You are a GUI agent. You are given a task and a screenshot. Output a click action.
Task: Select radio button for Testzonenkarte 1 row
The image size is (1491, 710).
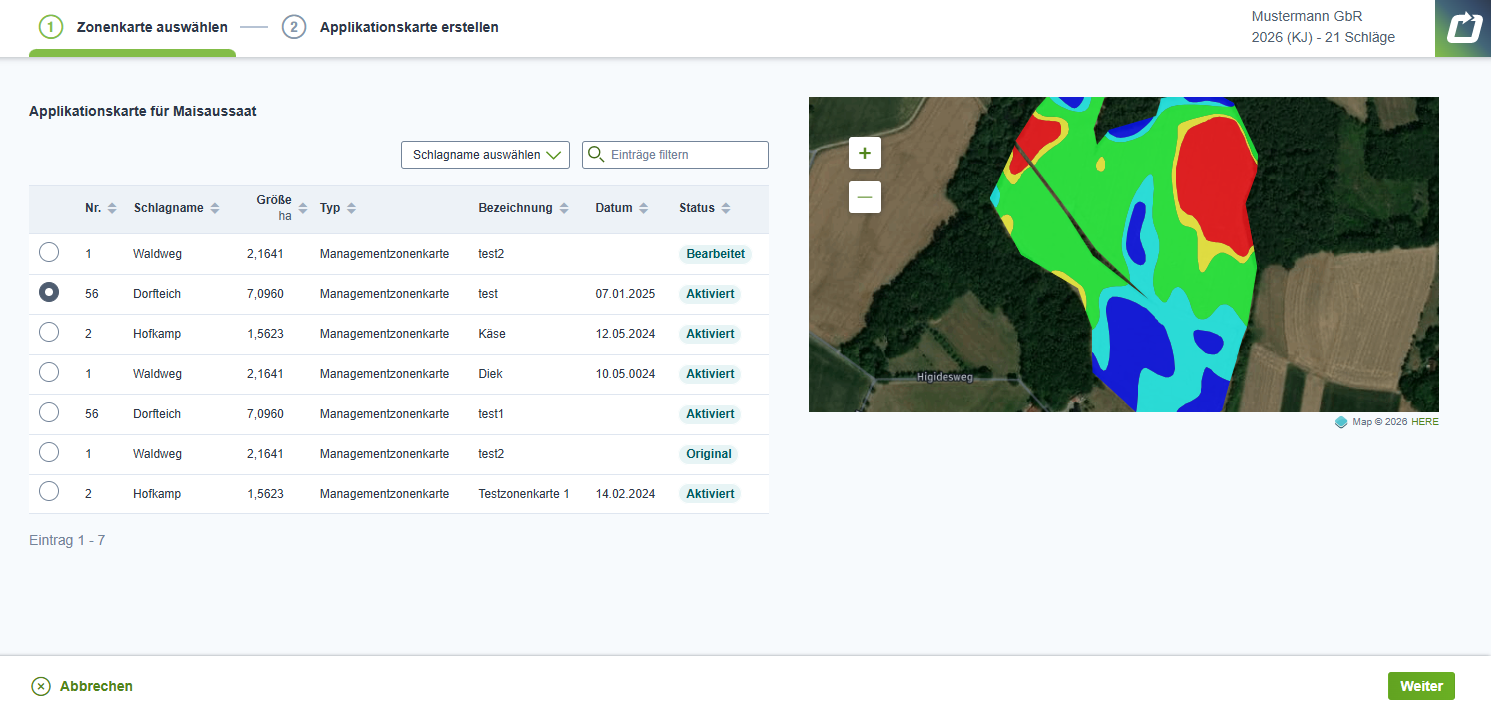(49, 493)
